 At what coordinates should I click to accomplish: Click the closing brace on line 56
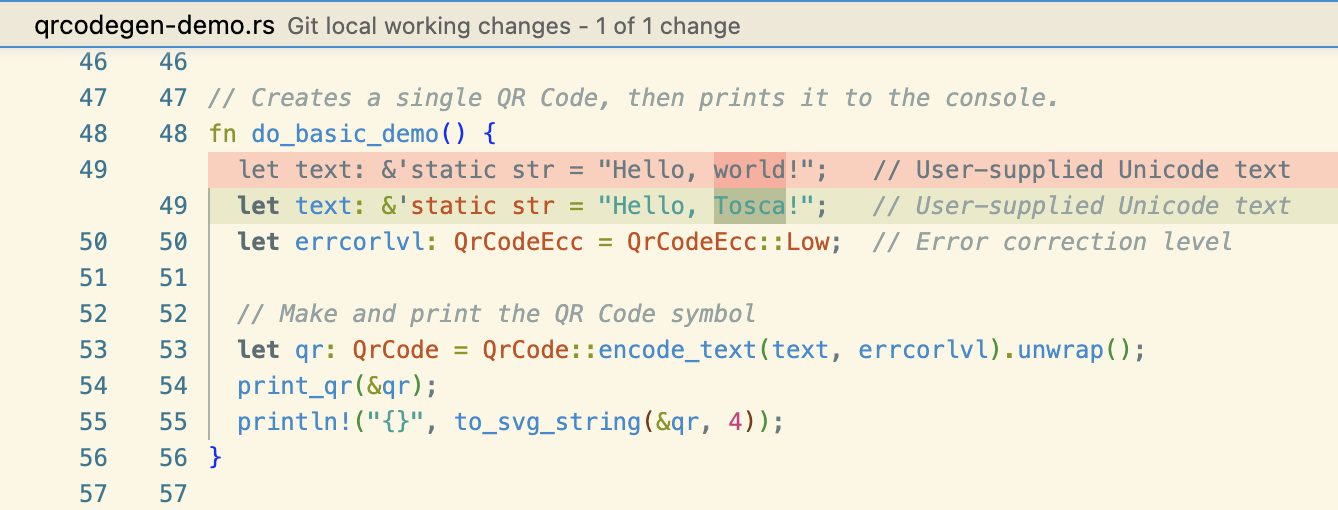(x=215, y=458)
